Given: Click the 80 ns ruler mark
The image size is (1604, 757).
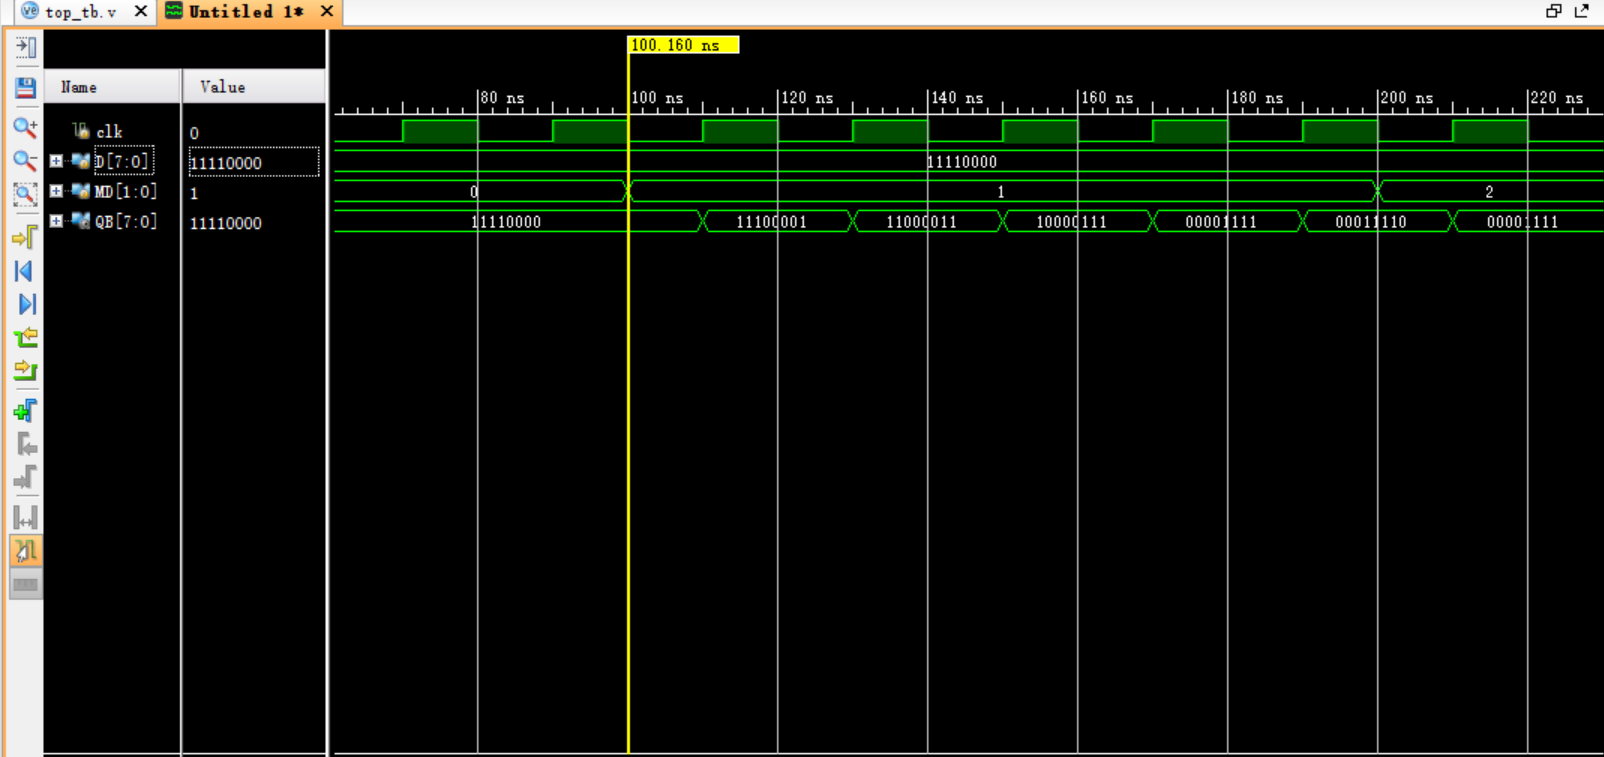Looking at the screenshot, I should [501, 98].
